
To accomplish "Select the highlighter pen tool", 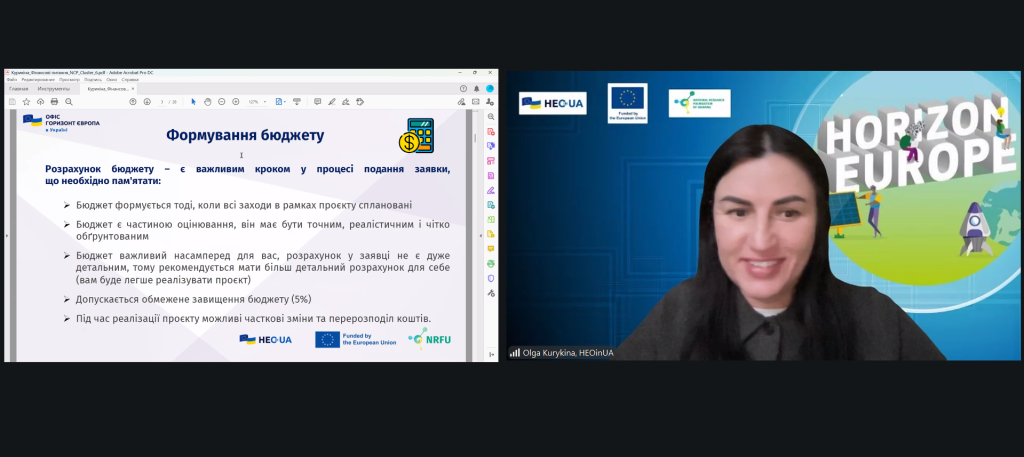I will (x=331, y=101).
